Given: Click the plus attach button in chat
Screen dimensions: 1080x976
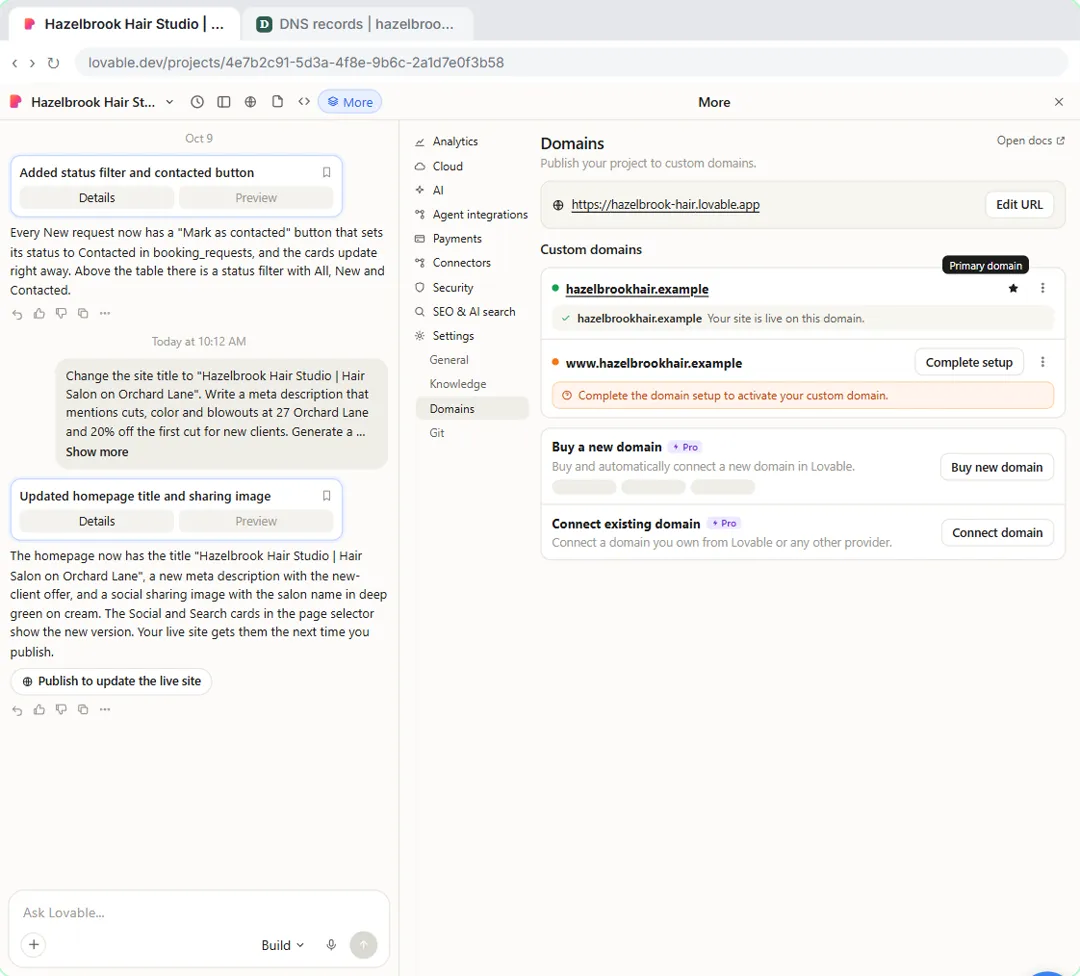Looking at the screenshot, I should pos(34,945).
